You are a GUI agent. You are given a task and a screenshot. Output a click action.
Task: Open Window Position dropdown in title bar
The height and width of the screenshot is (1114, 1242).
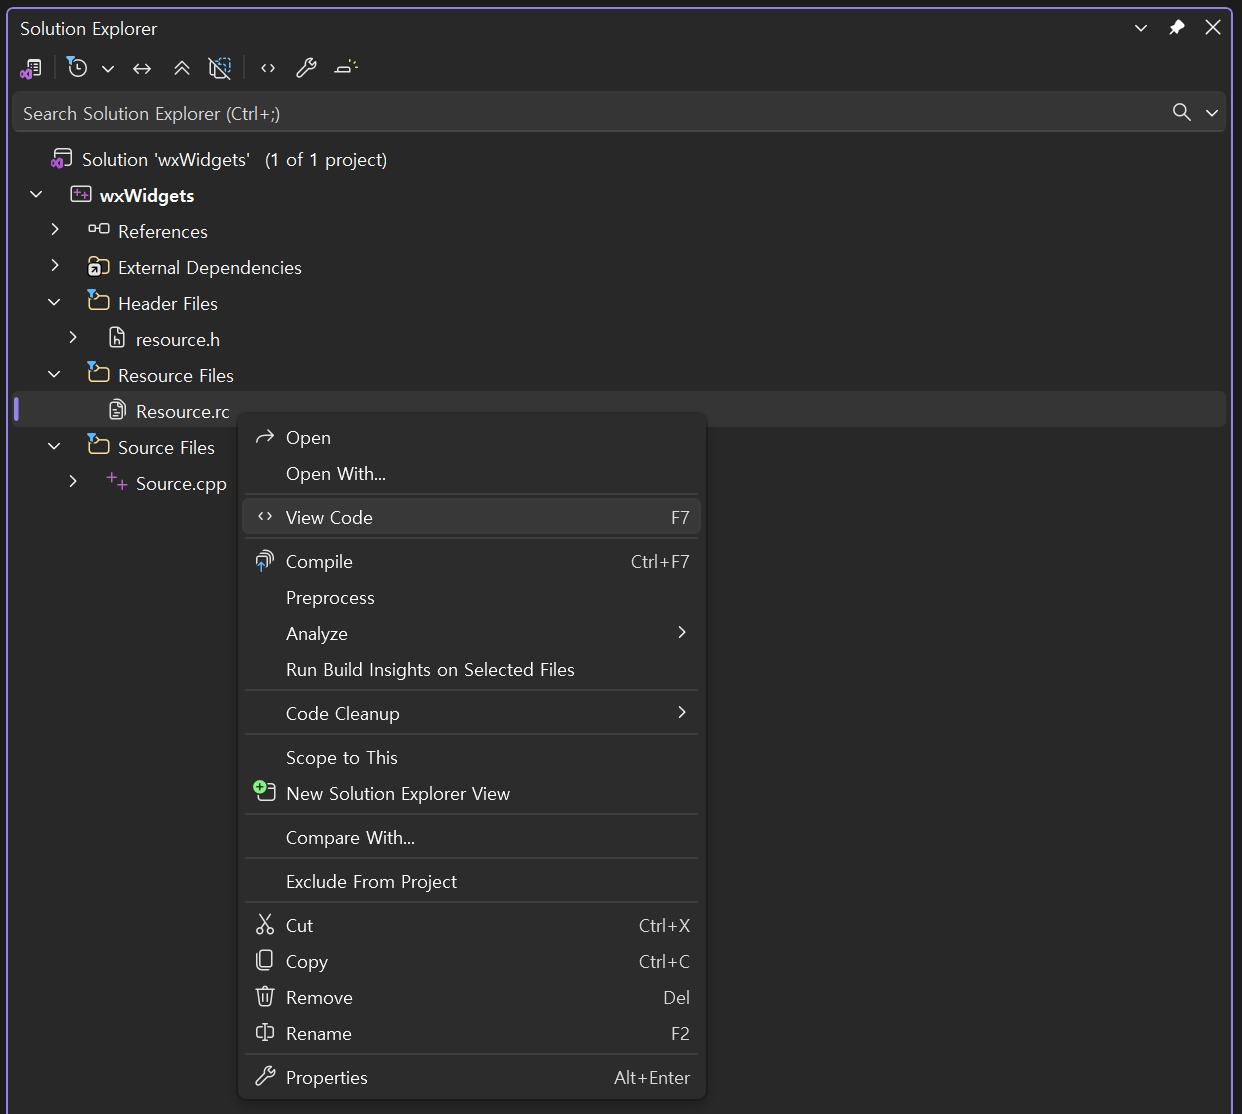pyautogui.click(x=1141, y=28)
